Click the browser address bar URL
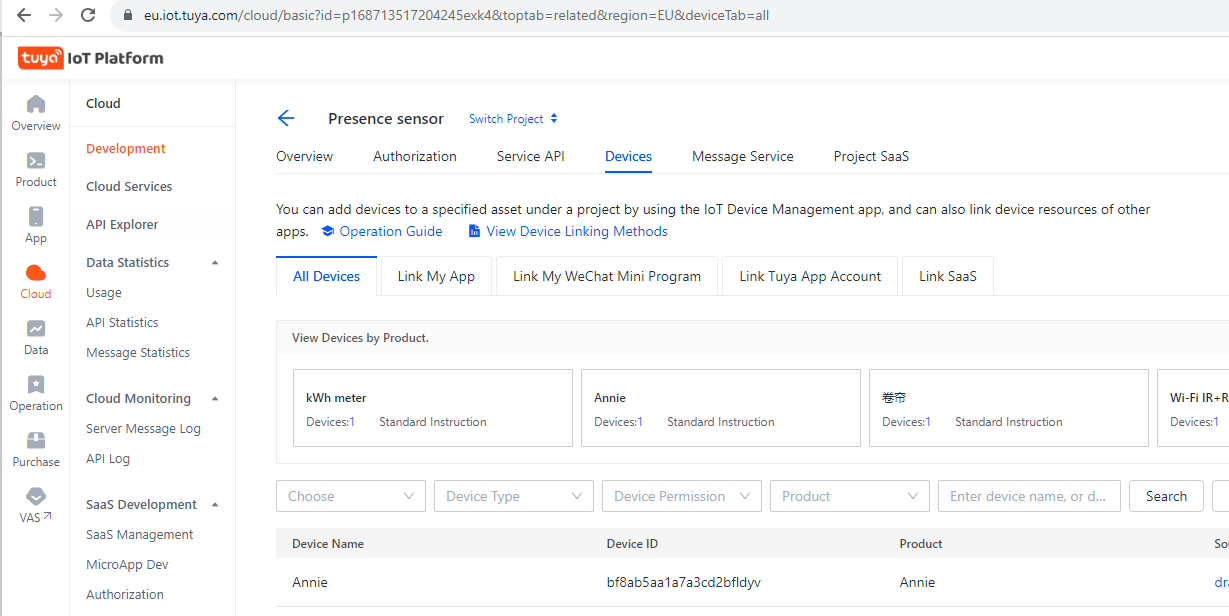The image size is (1229, 616). (456, 16)
